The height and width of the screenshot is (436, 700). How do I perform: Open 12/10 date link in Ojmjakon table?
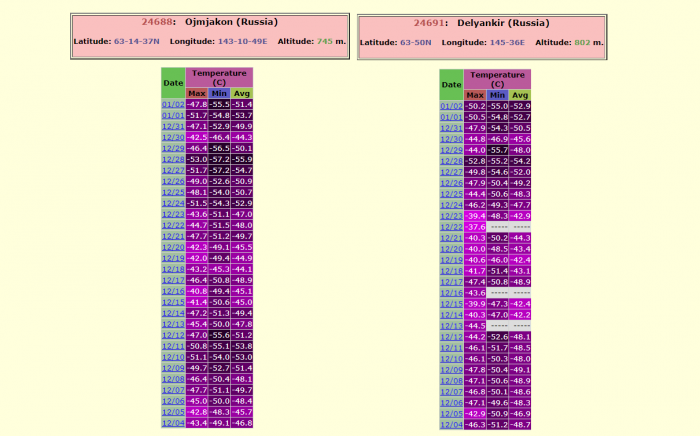(172, 357)
